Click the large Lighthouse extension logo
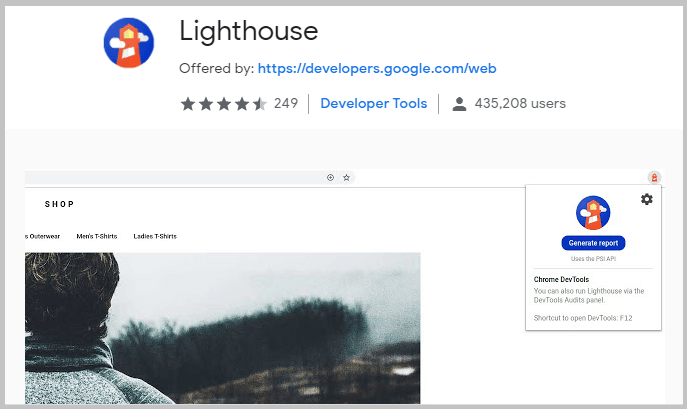 (129, 43)
